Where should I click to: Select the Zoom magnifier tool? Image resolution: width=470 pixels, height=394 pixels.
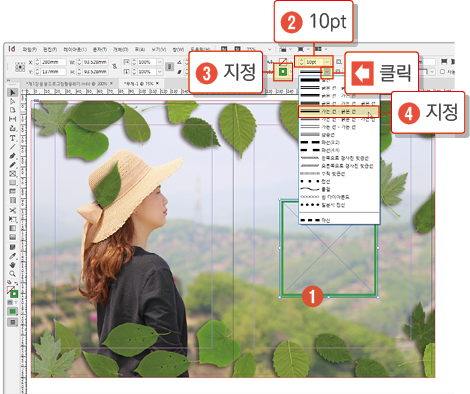pos(13,274)
